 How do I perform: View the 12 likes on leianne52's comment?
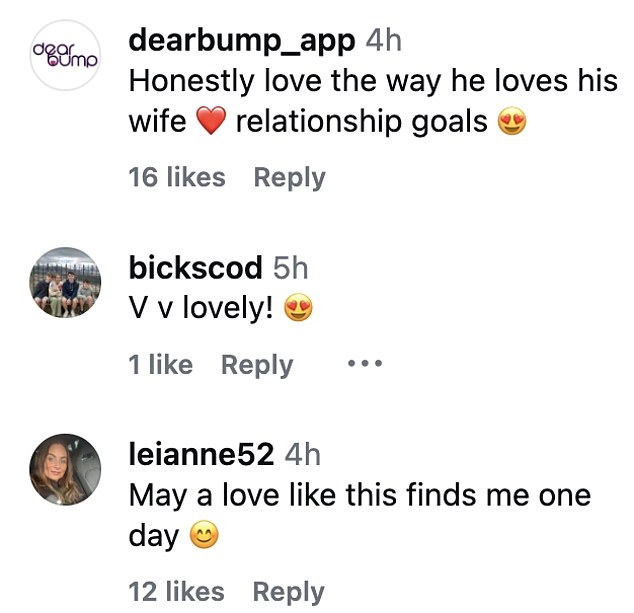pos(177,592)
